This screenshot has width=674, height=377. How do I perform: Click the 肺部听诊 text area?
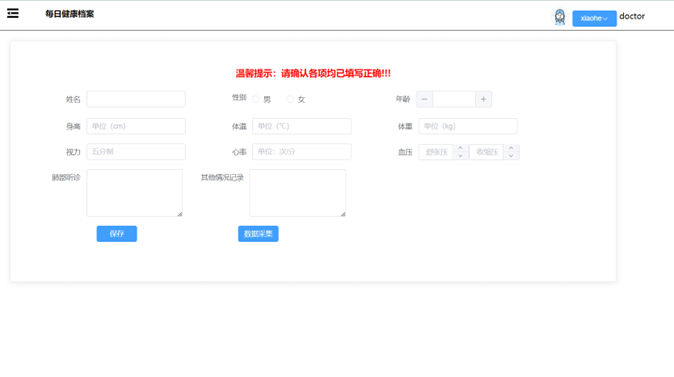coord(135,193)
